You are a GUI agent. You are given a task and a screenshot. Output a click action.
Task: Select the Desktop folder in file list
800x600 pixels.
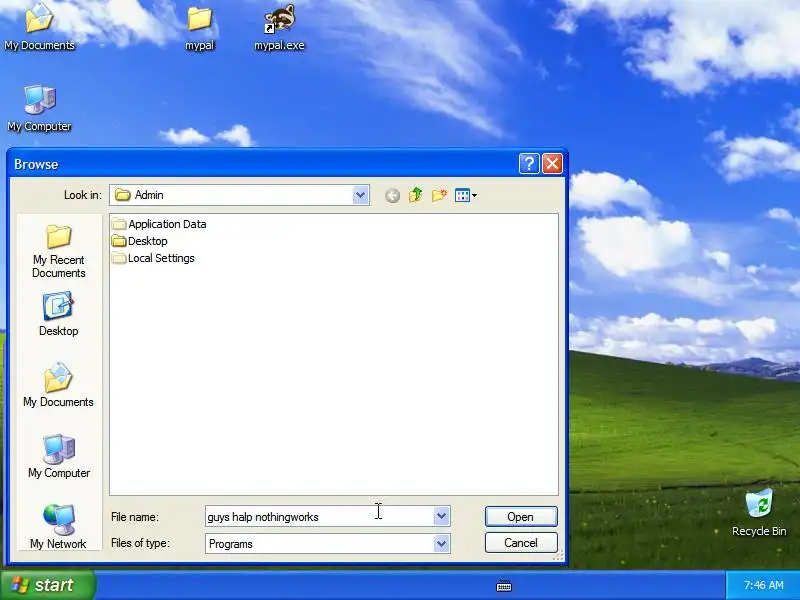click(x=140, y=241)
